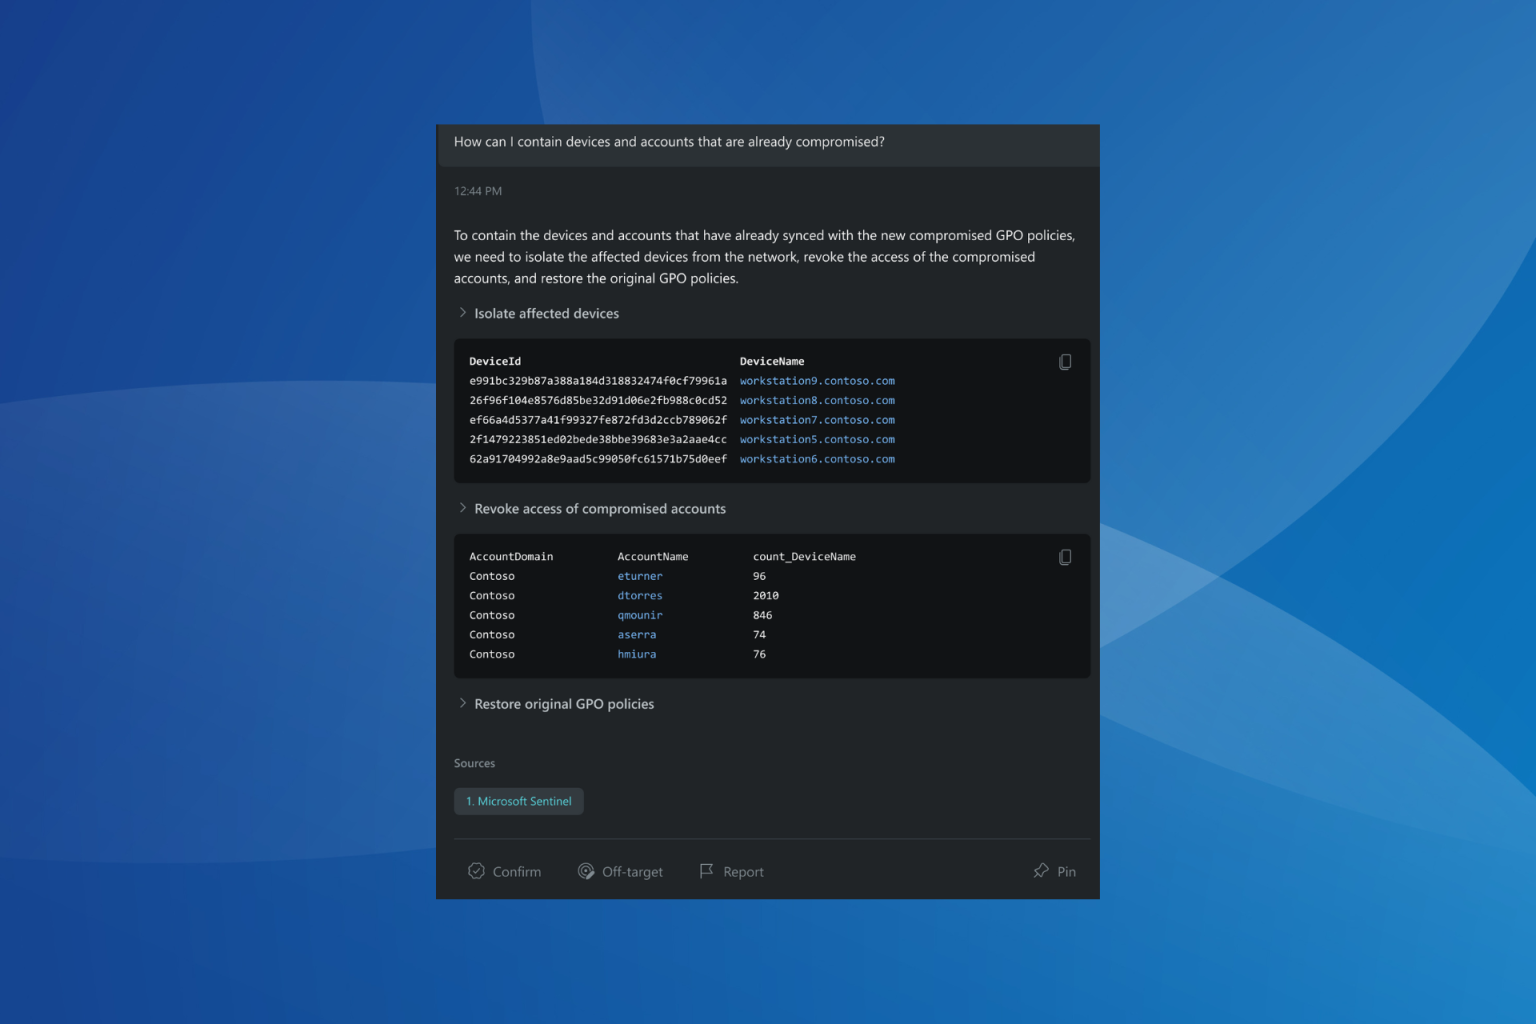Select device ID starting with 62a91704992a

598,459
